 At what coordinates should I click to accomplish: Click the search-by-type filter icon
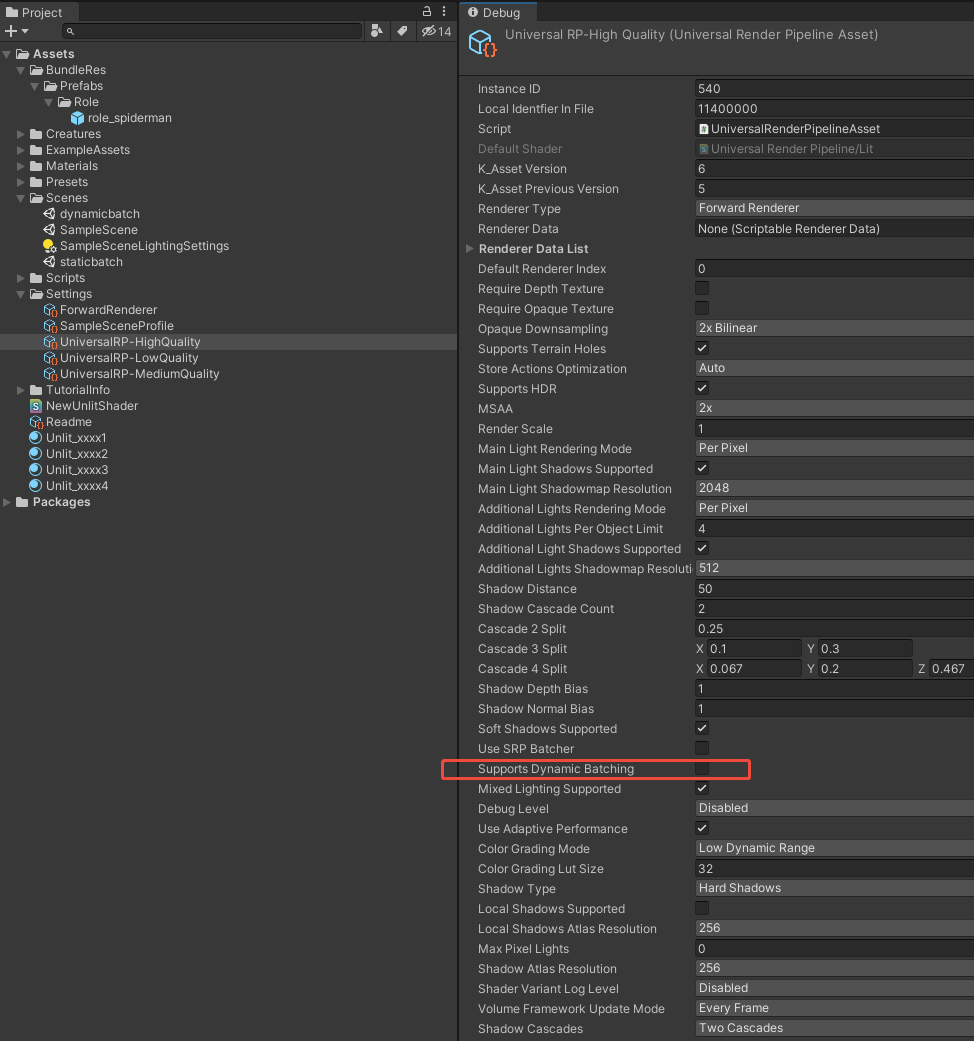(376, 31)
